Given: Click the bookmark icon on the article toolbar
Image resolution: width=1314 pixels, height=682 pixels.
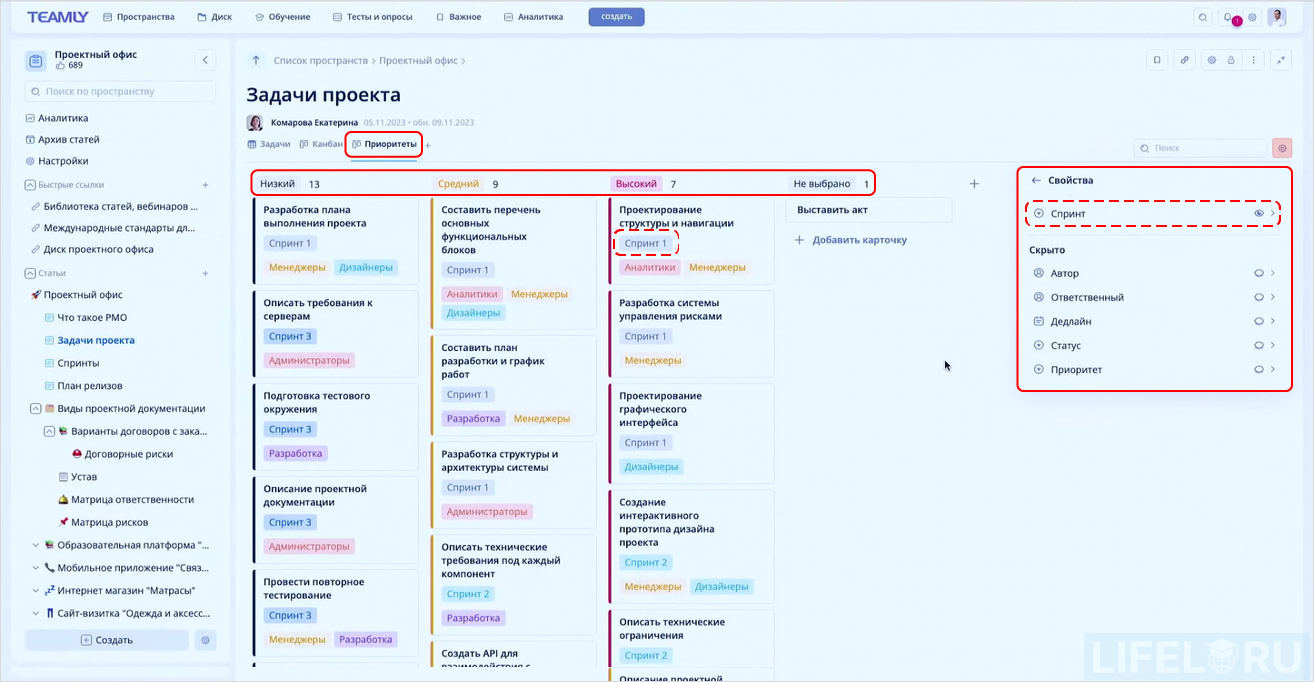Looking at the screenshot, I should (1157, 60).
